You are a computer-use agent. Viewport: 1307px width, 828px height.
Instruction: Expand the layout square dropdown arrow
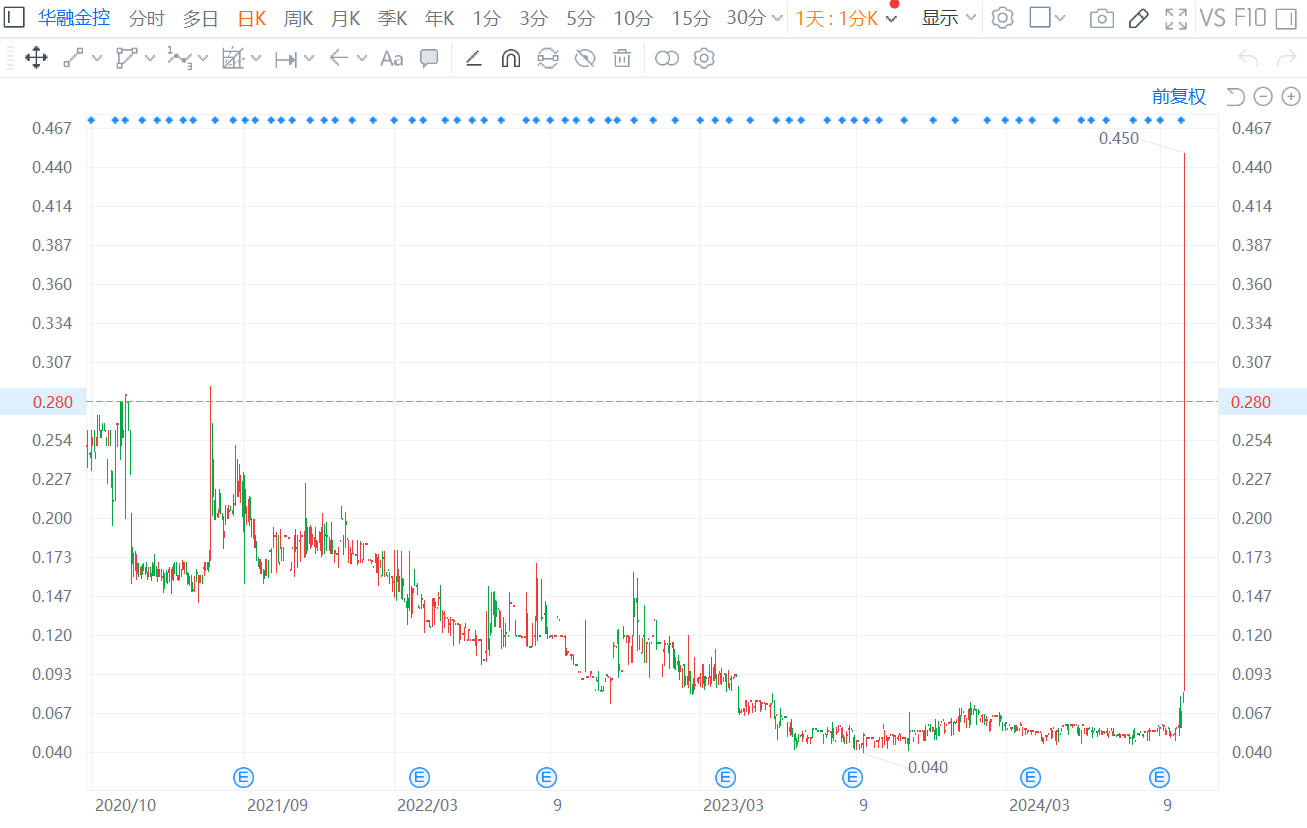coord(1061,18)
